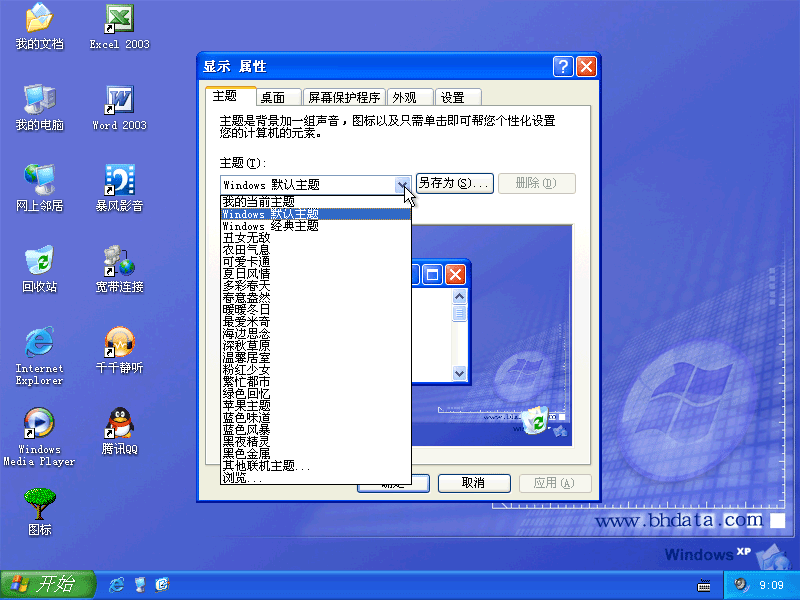Screen dimensions: 800x600
Task: Launch the 腾讯QQ desktop shortcut
Action: point(119,431)
